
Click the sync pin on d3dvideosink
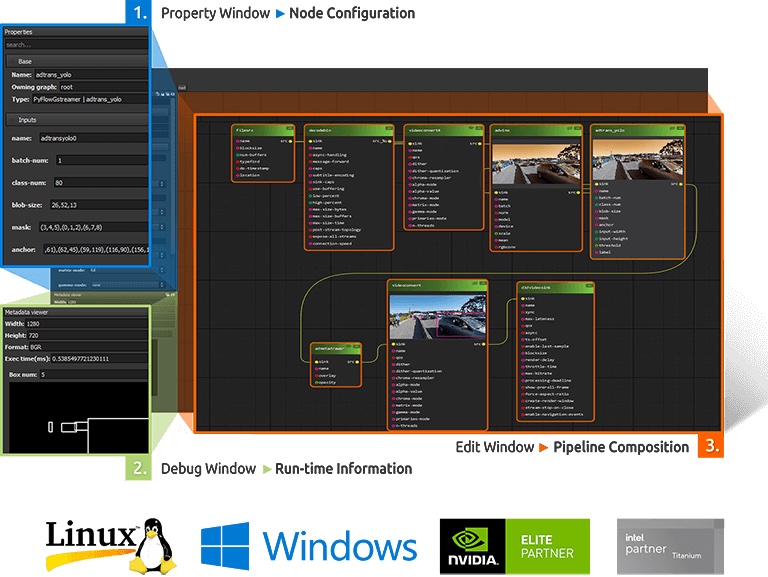pyautogui.click(x=523, y=312)
